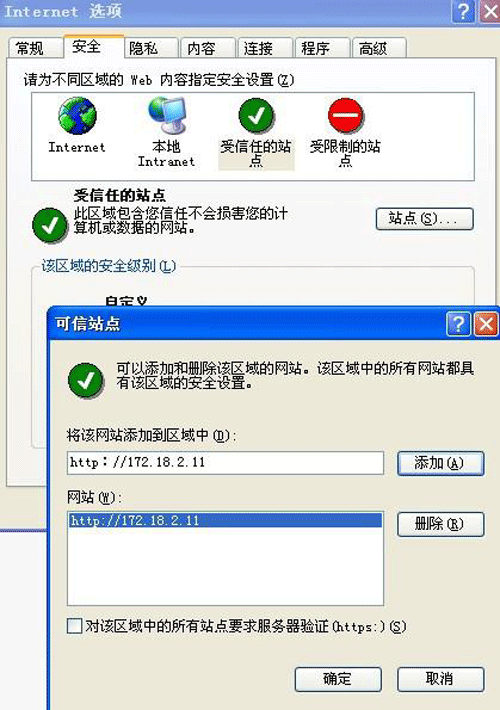
Task: Enable server verification (https:) checkbox
Action: tap(74, 626)
